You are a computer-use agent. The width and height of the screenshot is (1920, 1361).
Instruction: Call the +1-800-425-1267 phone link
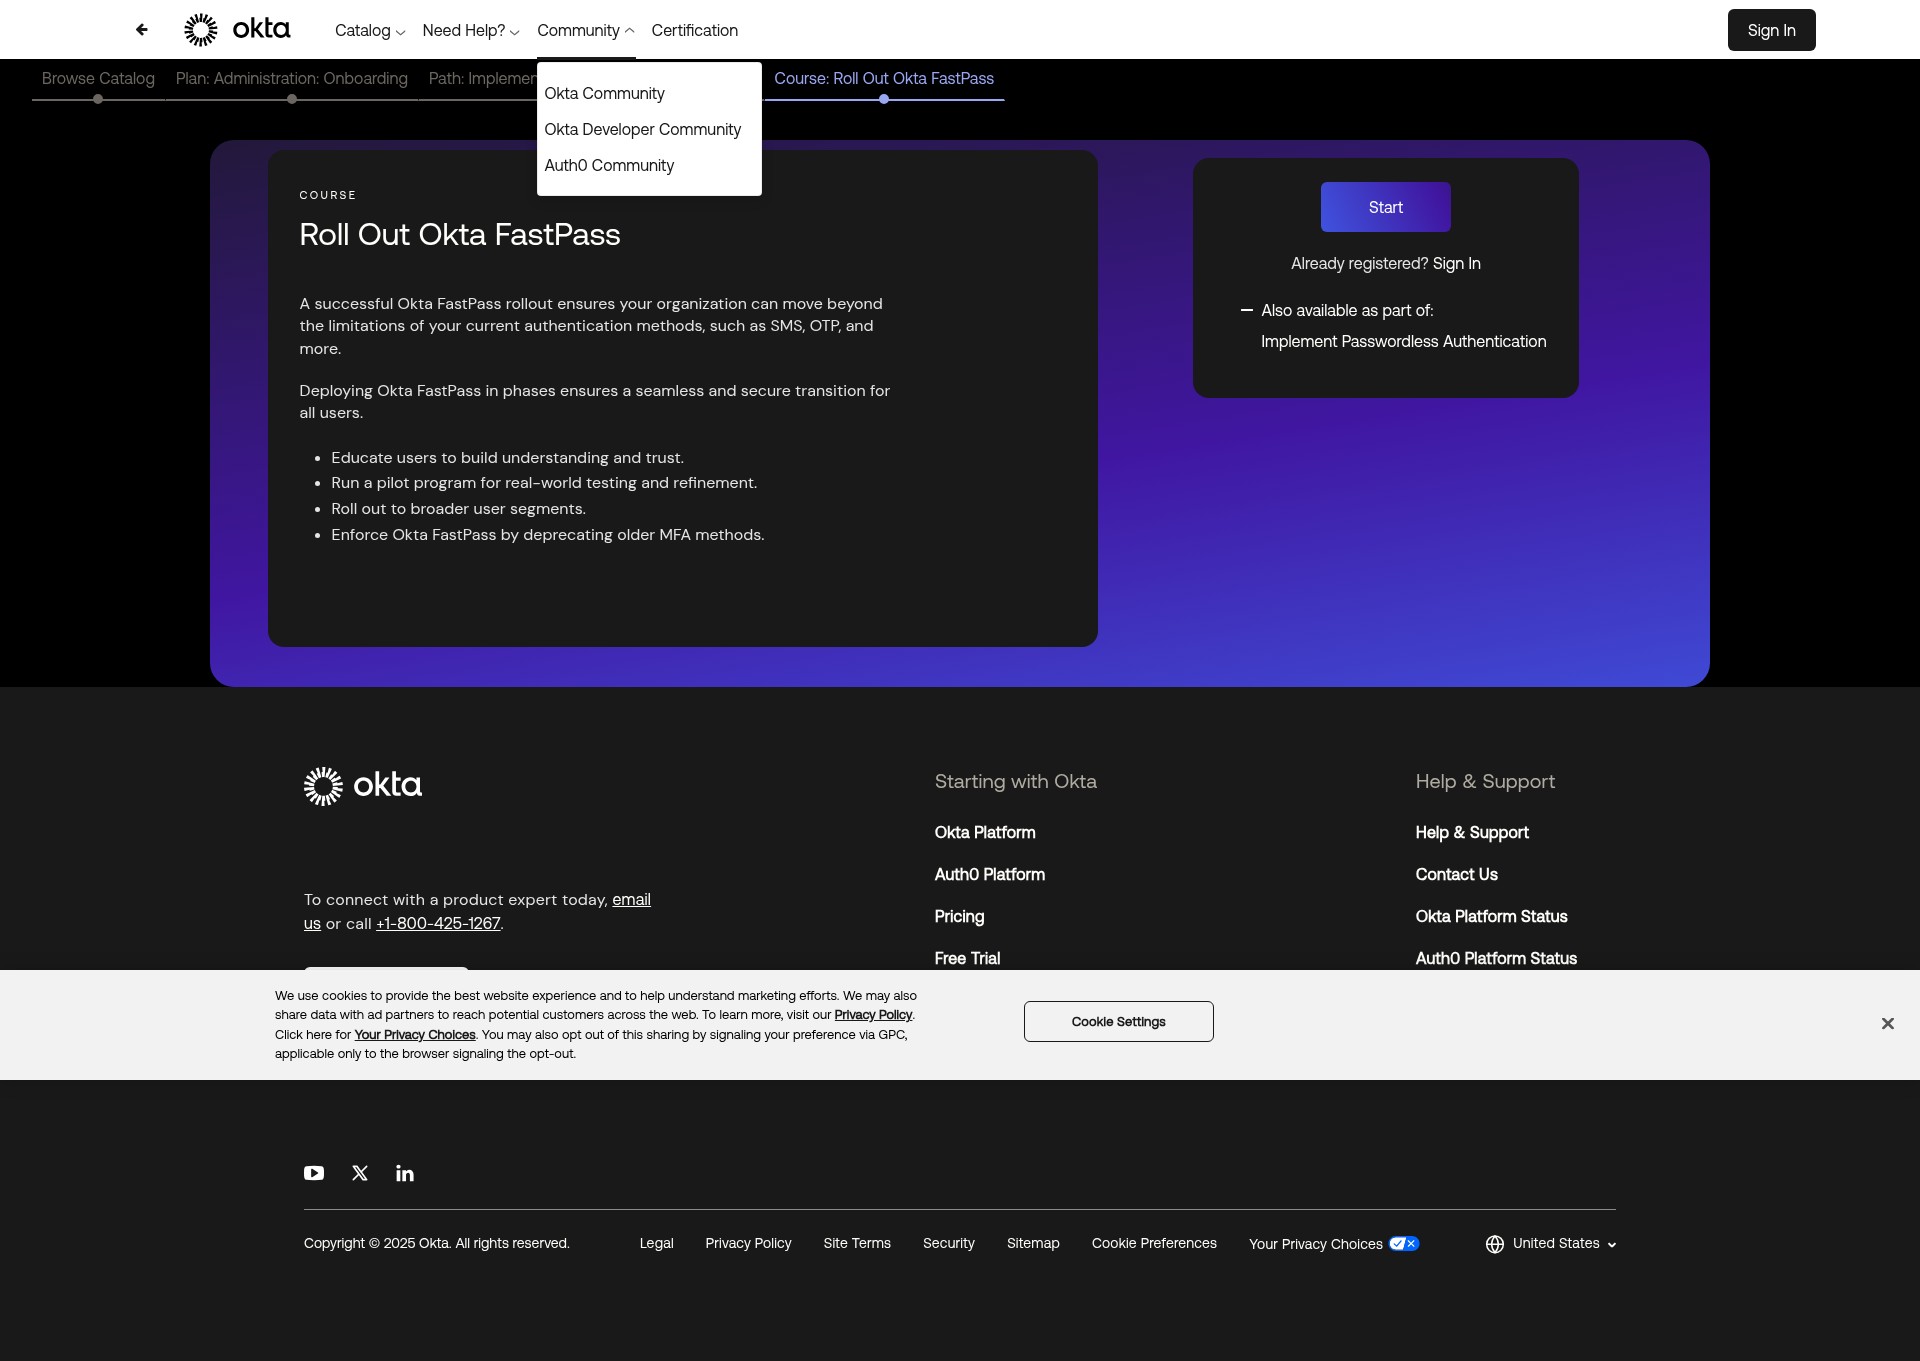click(x=438, y=924)
